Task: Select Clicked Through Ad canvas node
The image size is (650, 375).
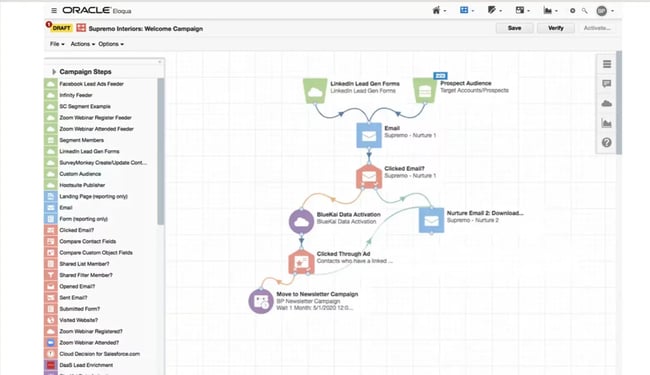Action: point(301,262)
